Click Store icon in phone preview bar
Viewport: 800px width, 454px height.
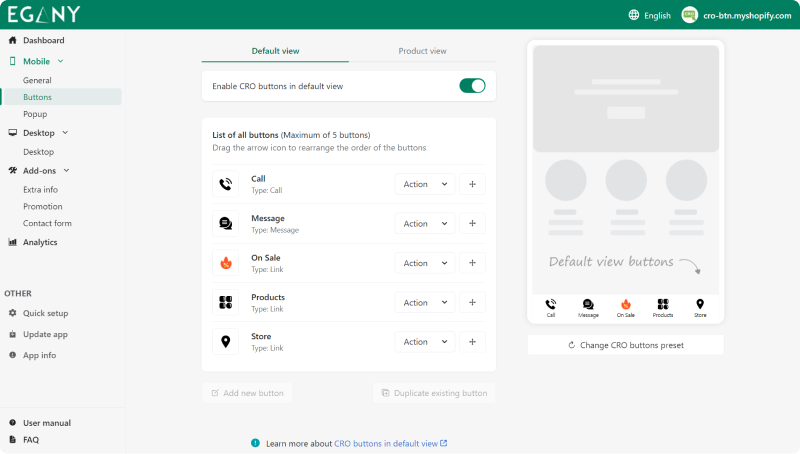[700, 307]
